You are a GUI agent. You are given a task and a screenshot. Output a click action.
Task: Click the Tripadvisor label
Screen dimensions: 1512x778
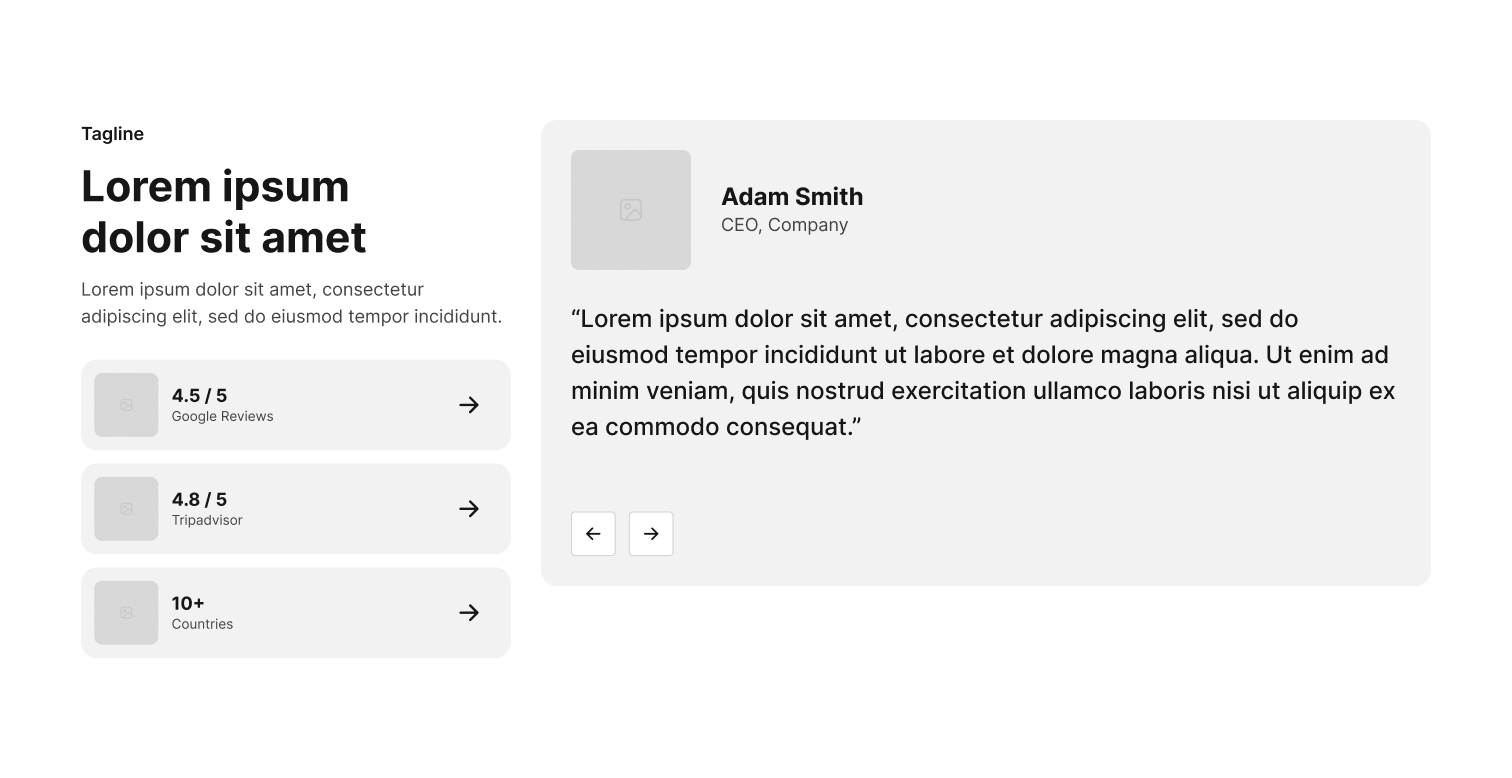coord(207,521)
